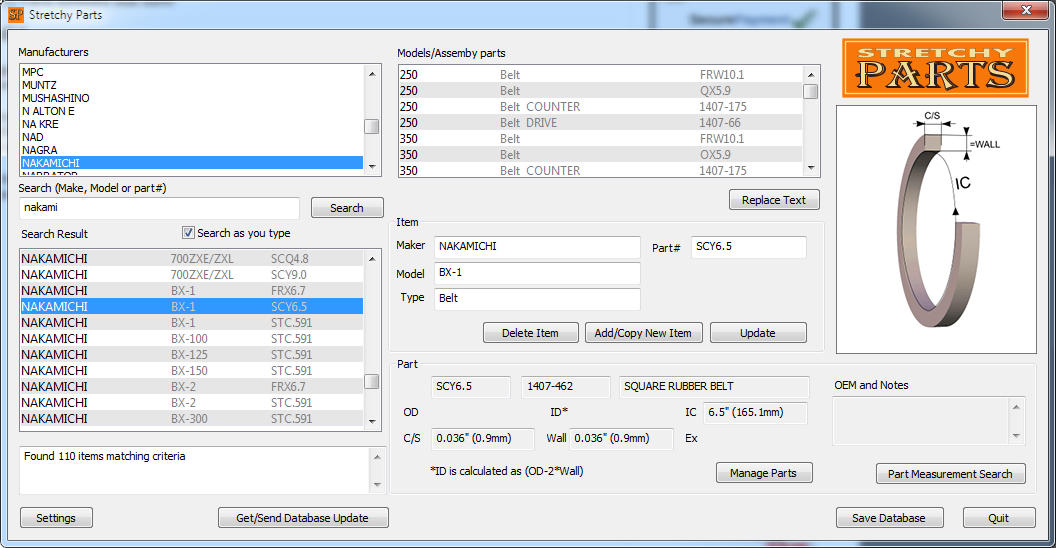Click the Save Database button
Viewport: 1056px width, 548px height.
(x=889, y=518)
